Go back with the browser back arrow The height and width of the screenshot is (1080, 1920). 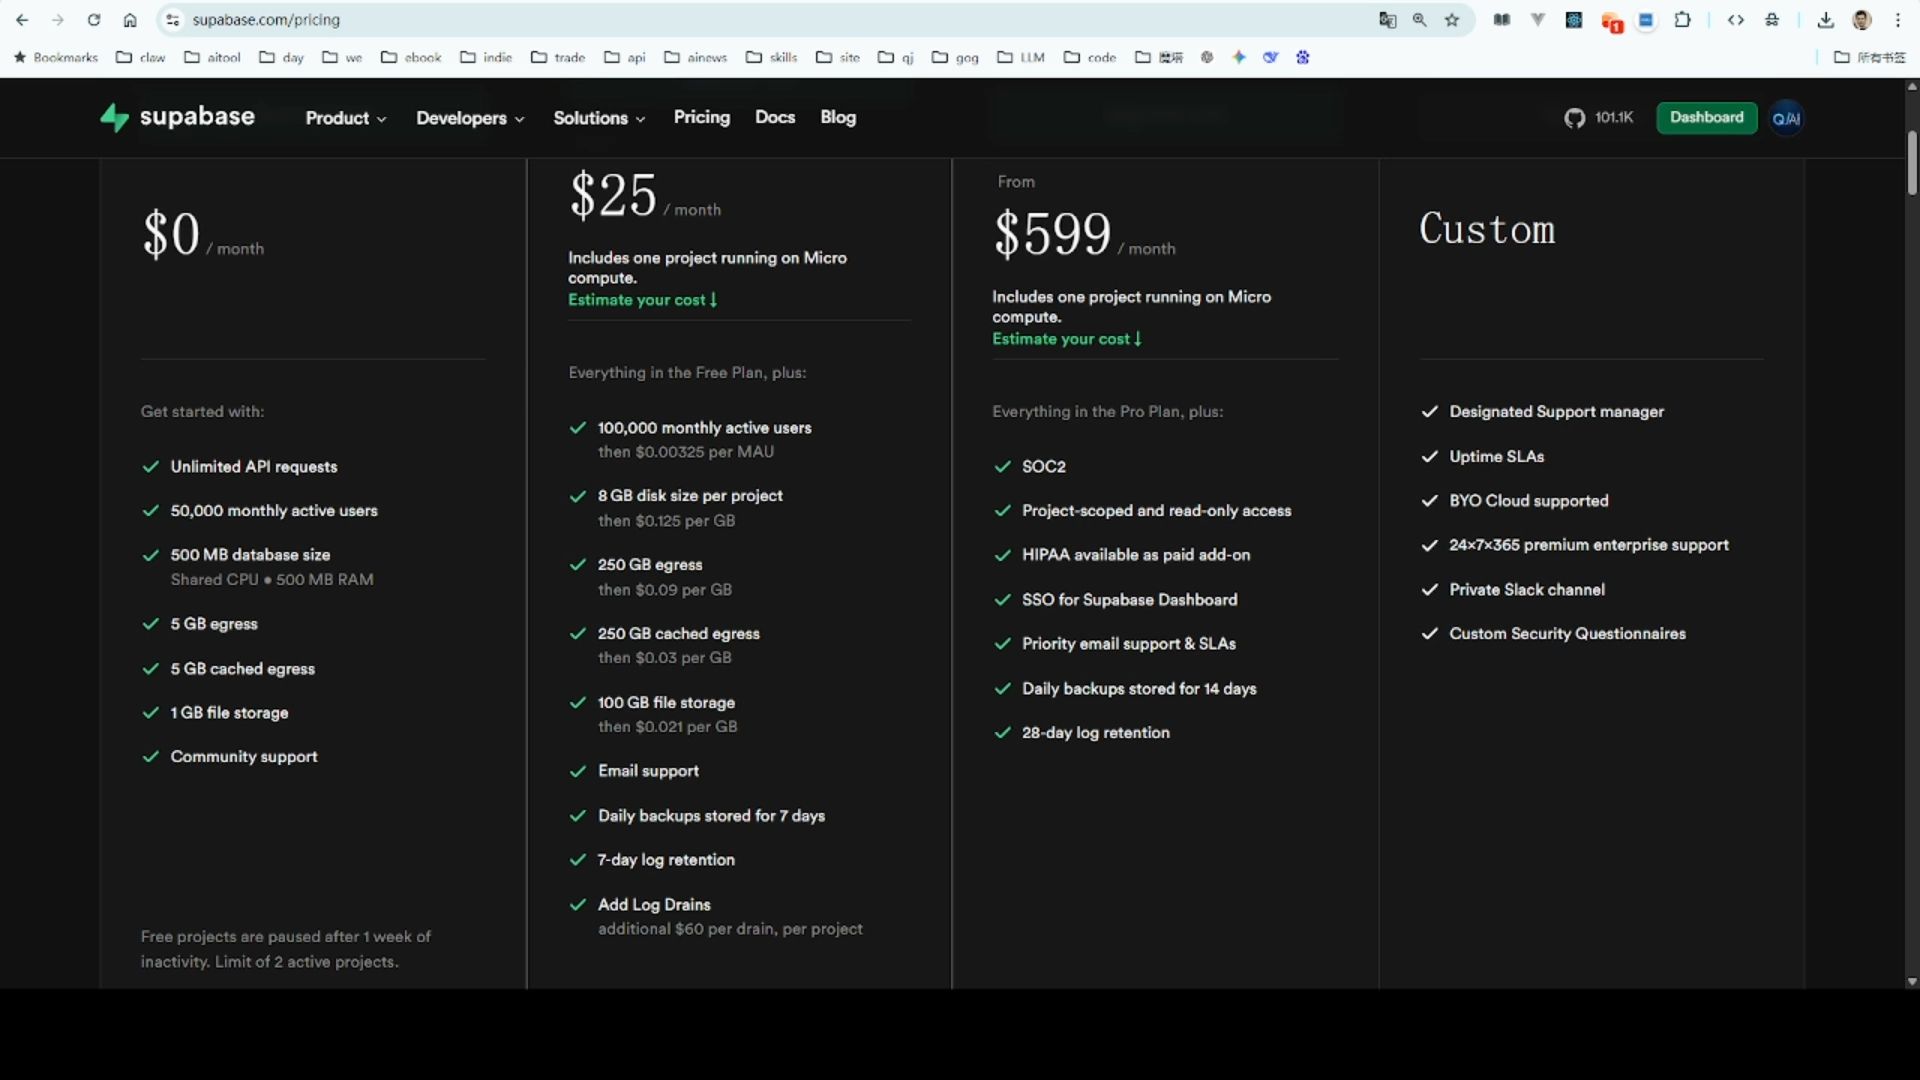(x=22, y=20)
